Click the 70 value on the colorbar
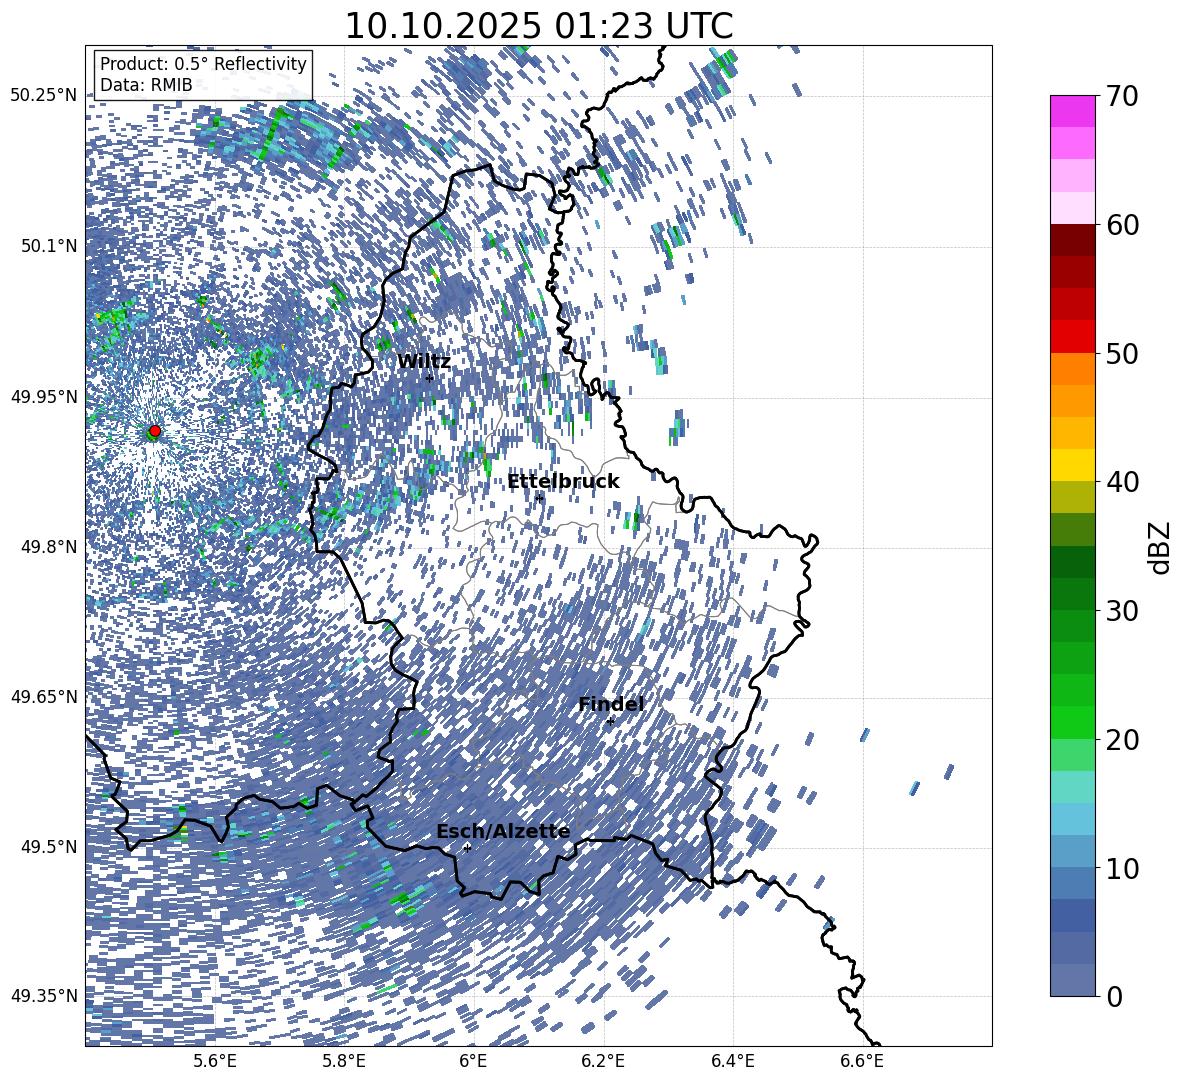This screenshot has width=1184, height=1081. click(1123, 96)
